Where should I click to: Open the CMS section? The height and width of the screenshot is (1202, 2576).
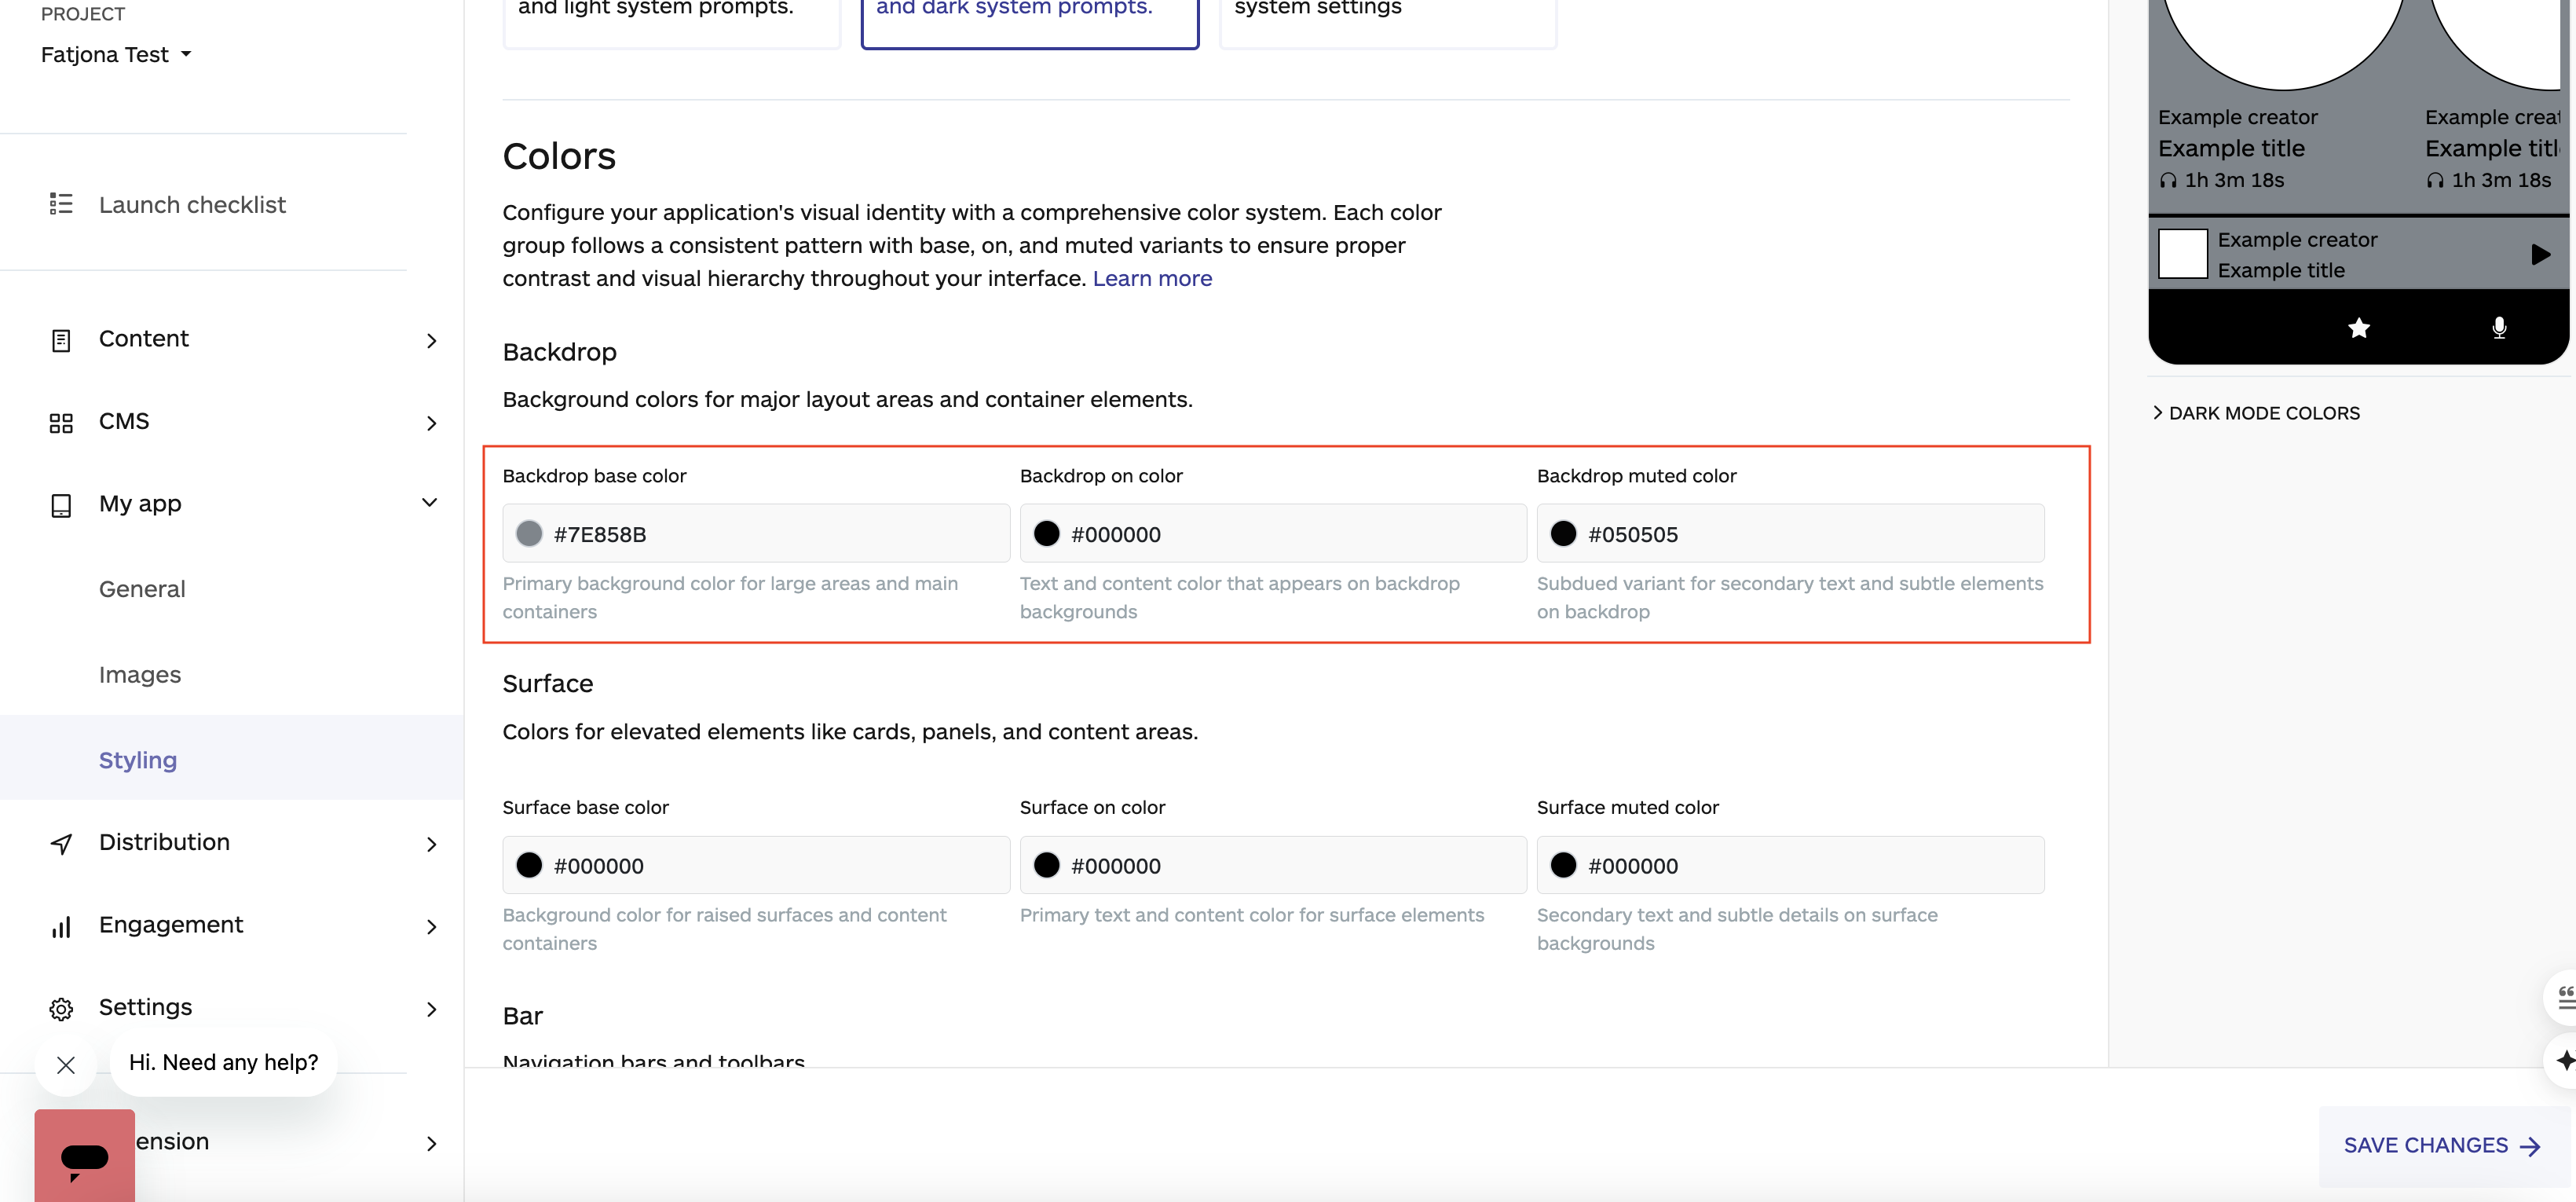click(124, 421)
